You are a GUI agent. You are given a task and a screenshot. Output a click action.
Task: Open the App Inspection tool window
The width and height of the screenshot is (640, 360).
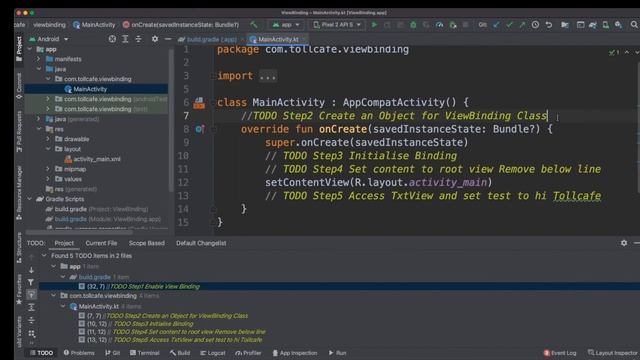click(x=295, y=353)
